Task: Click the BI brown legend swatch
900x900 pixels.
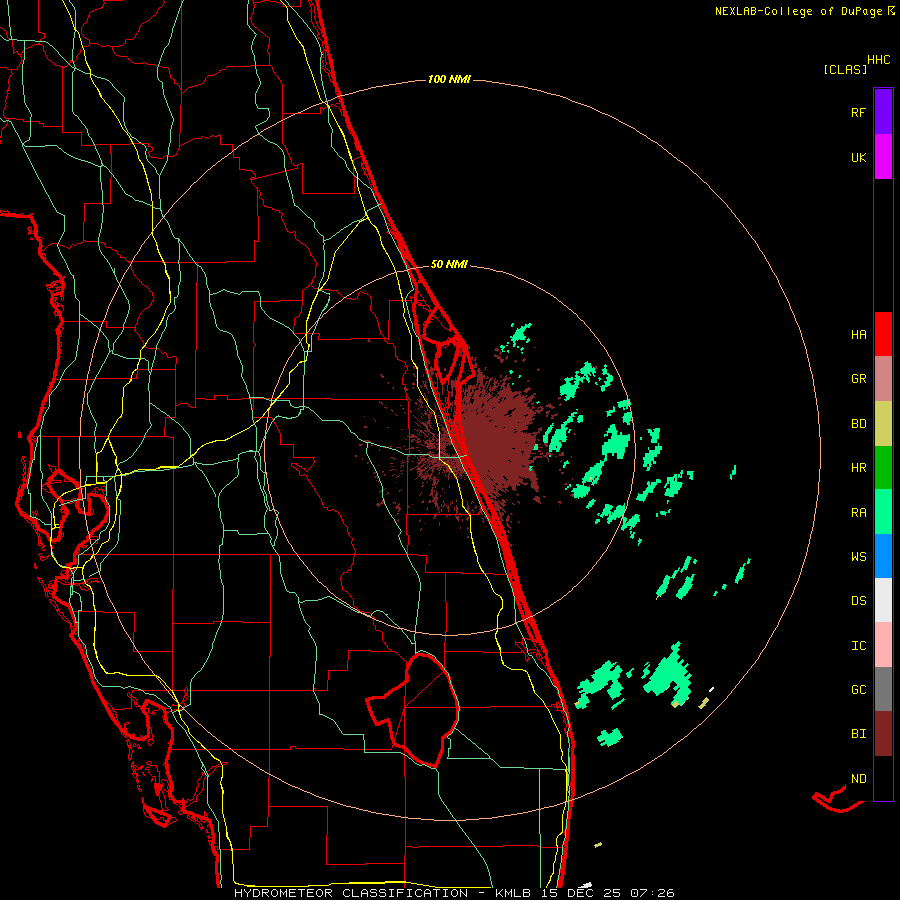Action: point(883,734)
